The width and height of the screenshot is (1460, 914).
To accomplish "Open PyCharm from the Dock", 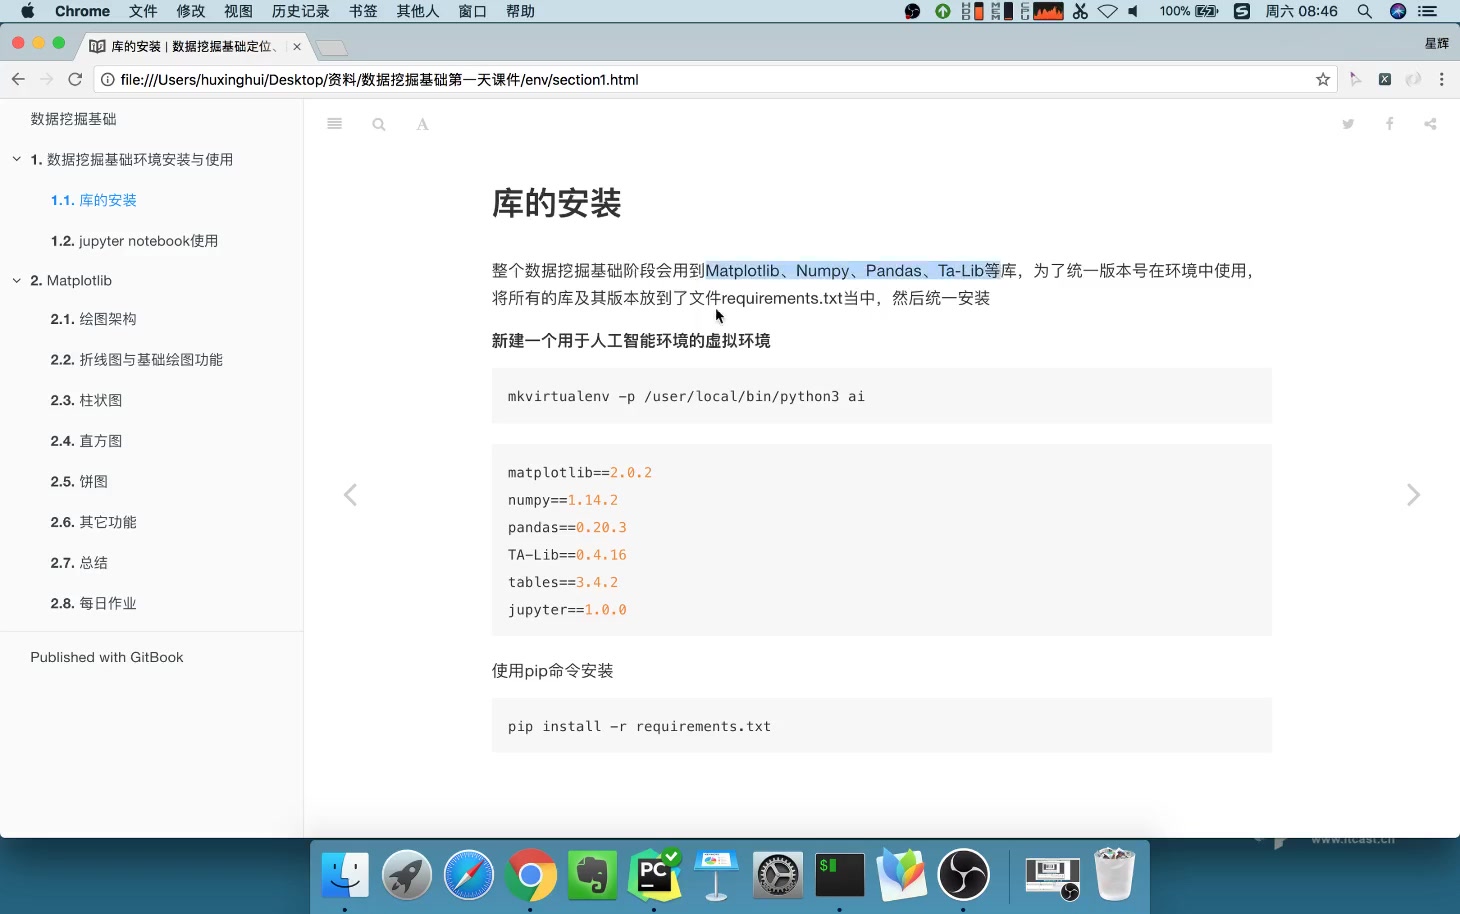I will (x=654, y=875).
